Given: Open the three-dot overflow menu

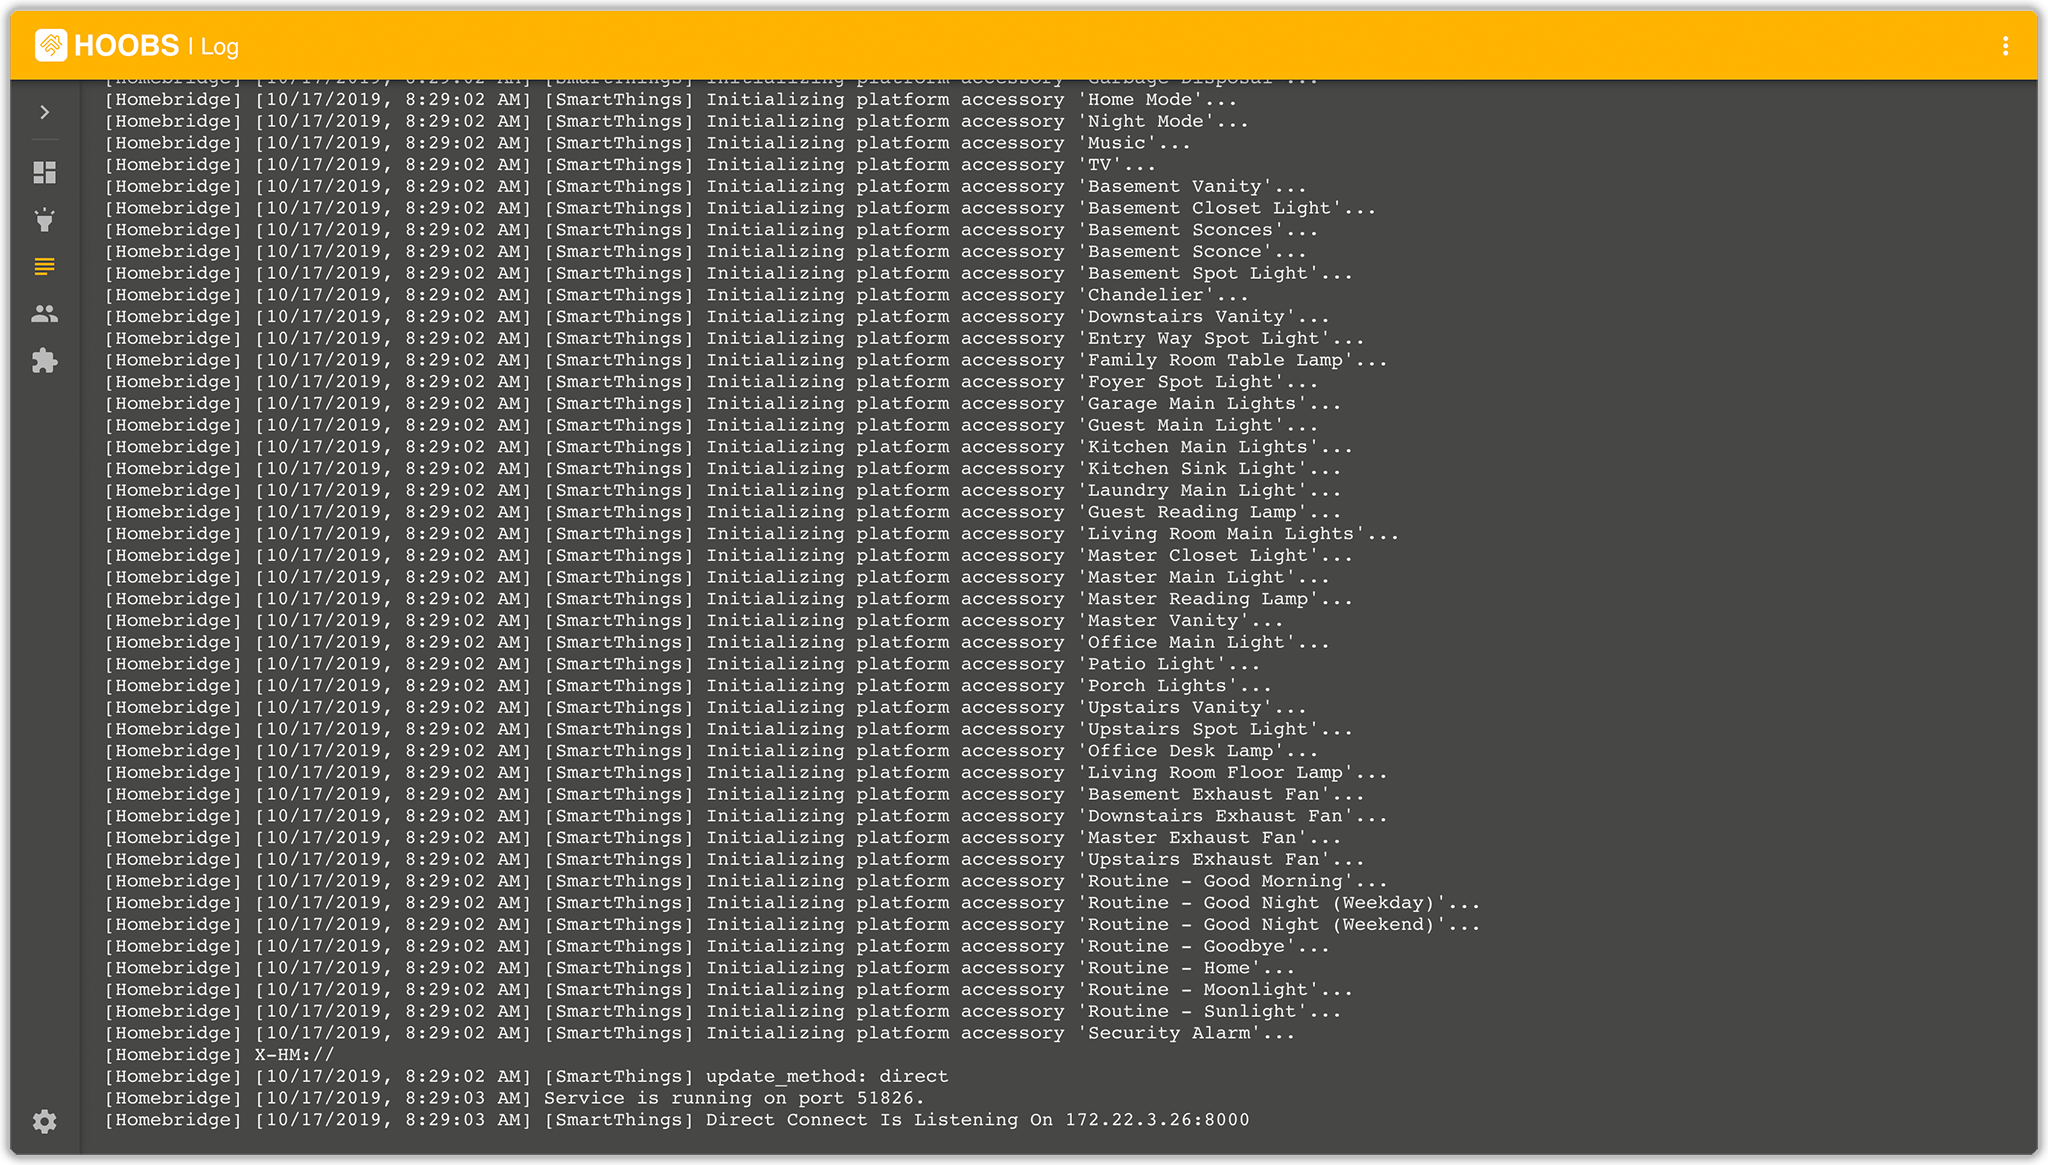Looking at the screenshot, I should (2005, 46).
